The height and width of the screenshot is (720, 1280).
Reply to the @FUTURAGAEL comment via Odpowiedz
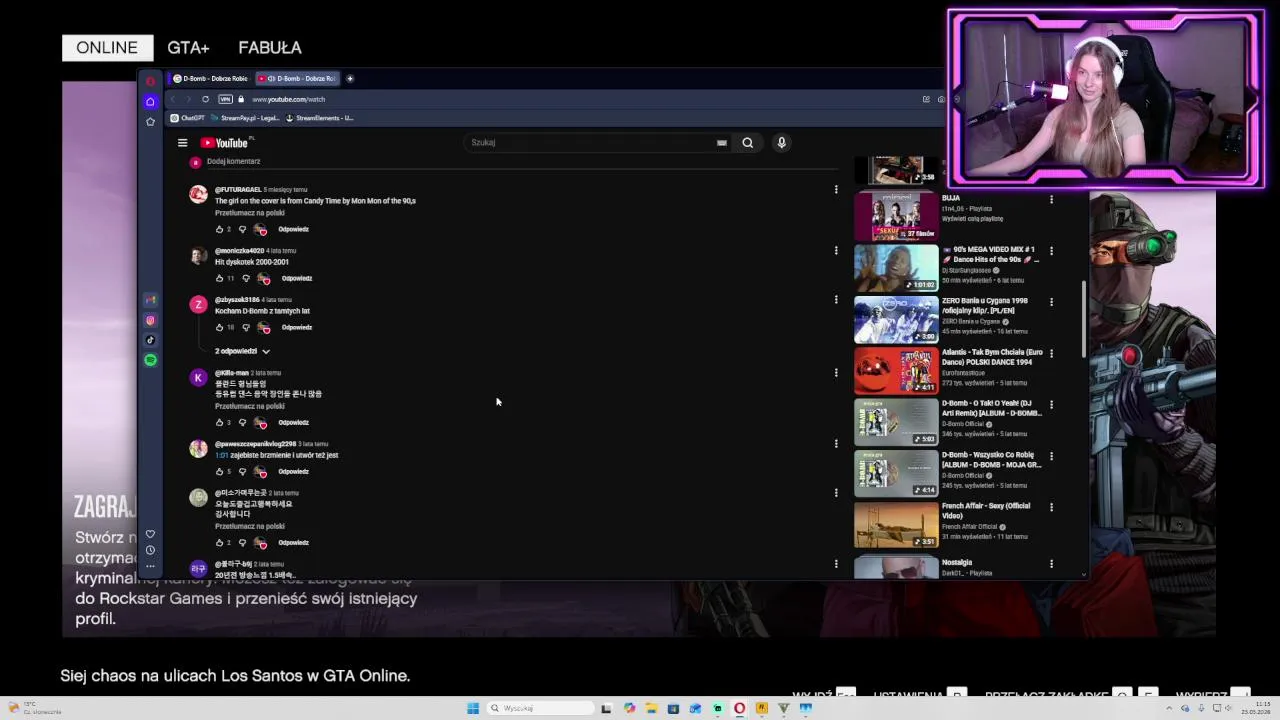coord(293,229)
